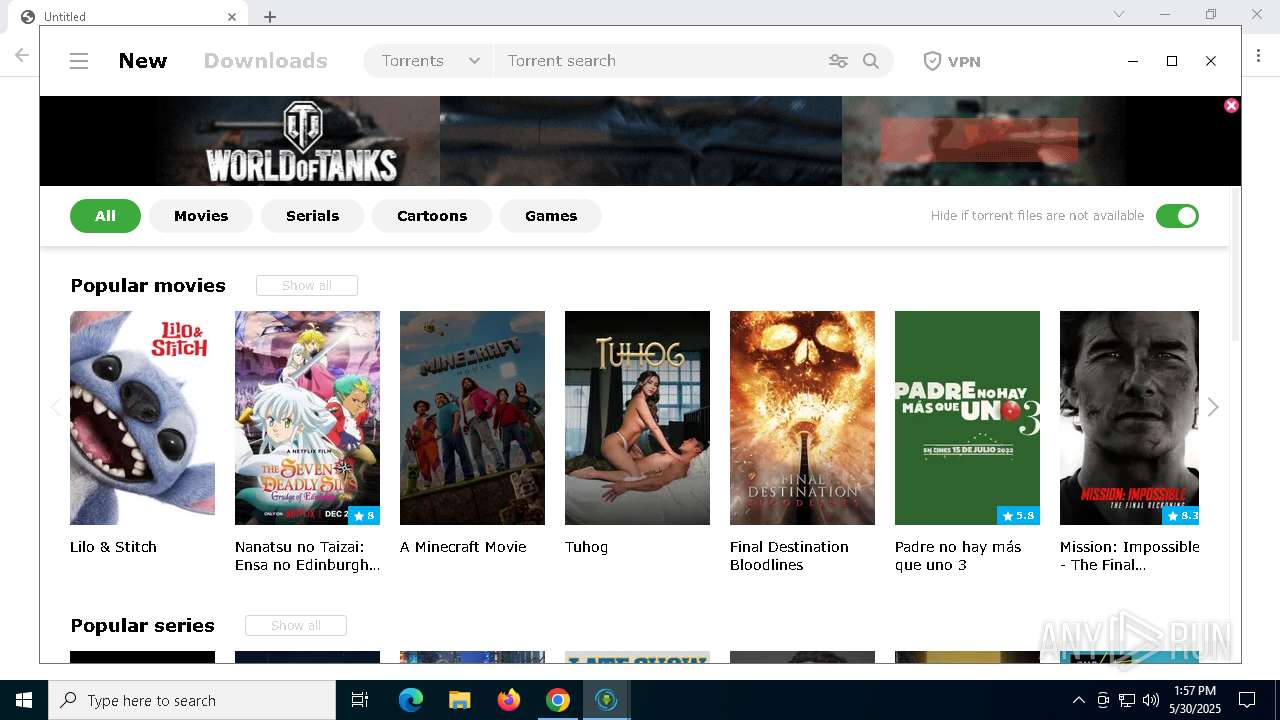Click the VPN label
This screenshot has width=1280, height=720.
(x=964, y=61)
